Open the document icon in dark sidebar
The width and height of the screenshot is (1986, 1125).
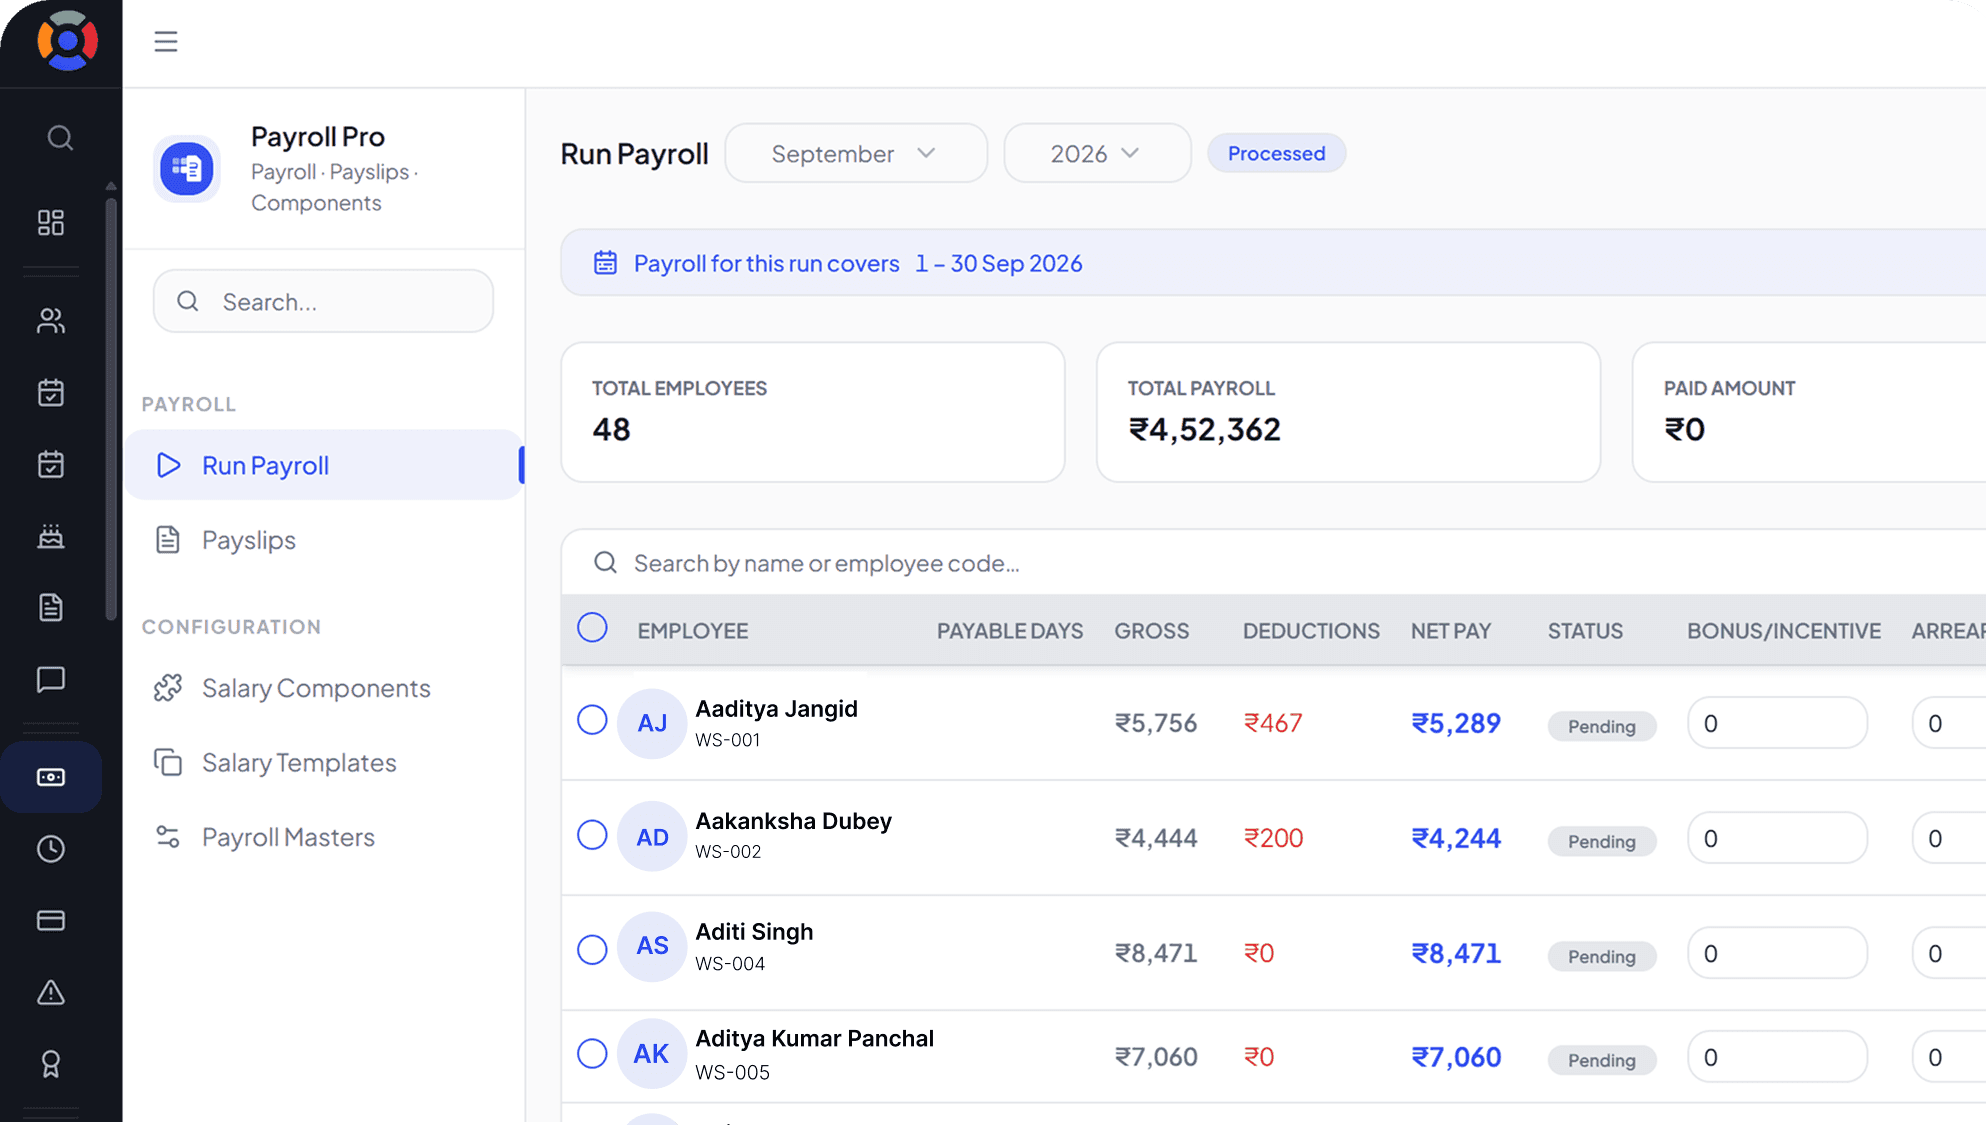tap(51, 607)
